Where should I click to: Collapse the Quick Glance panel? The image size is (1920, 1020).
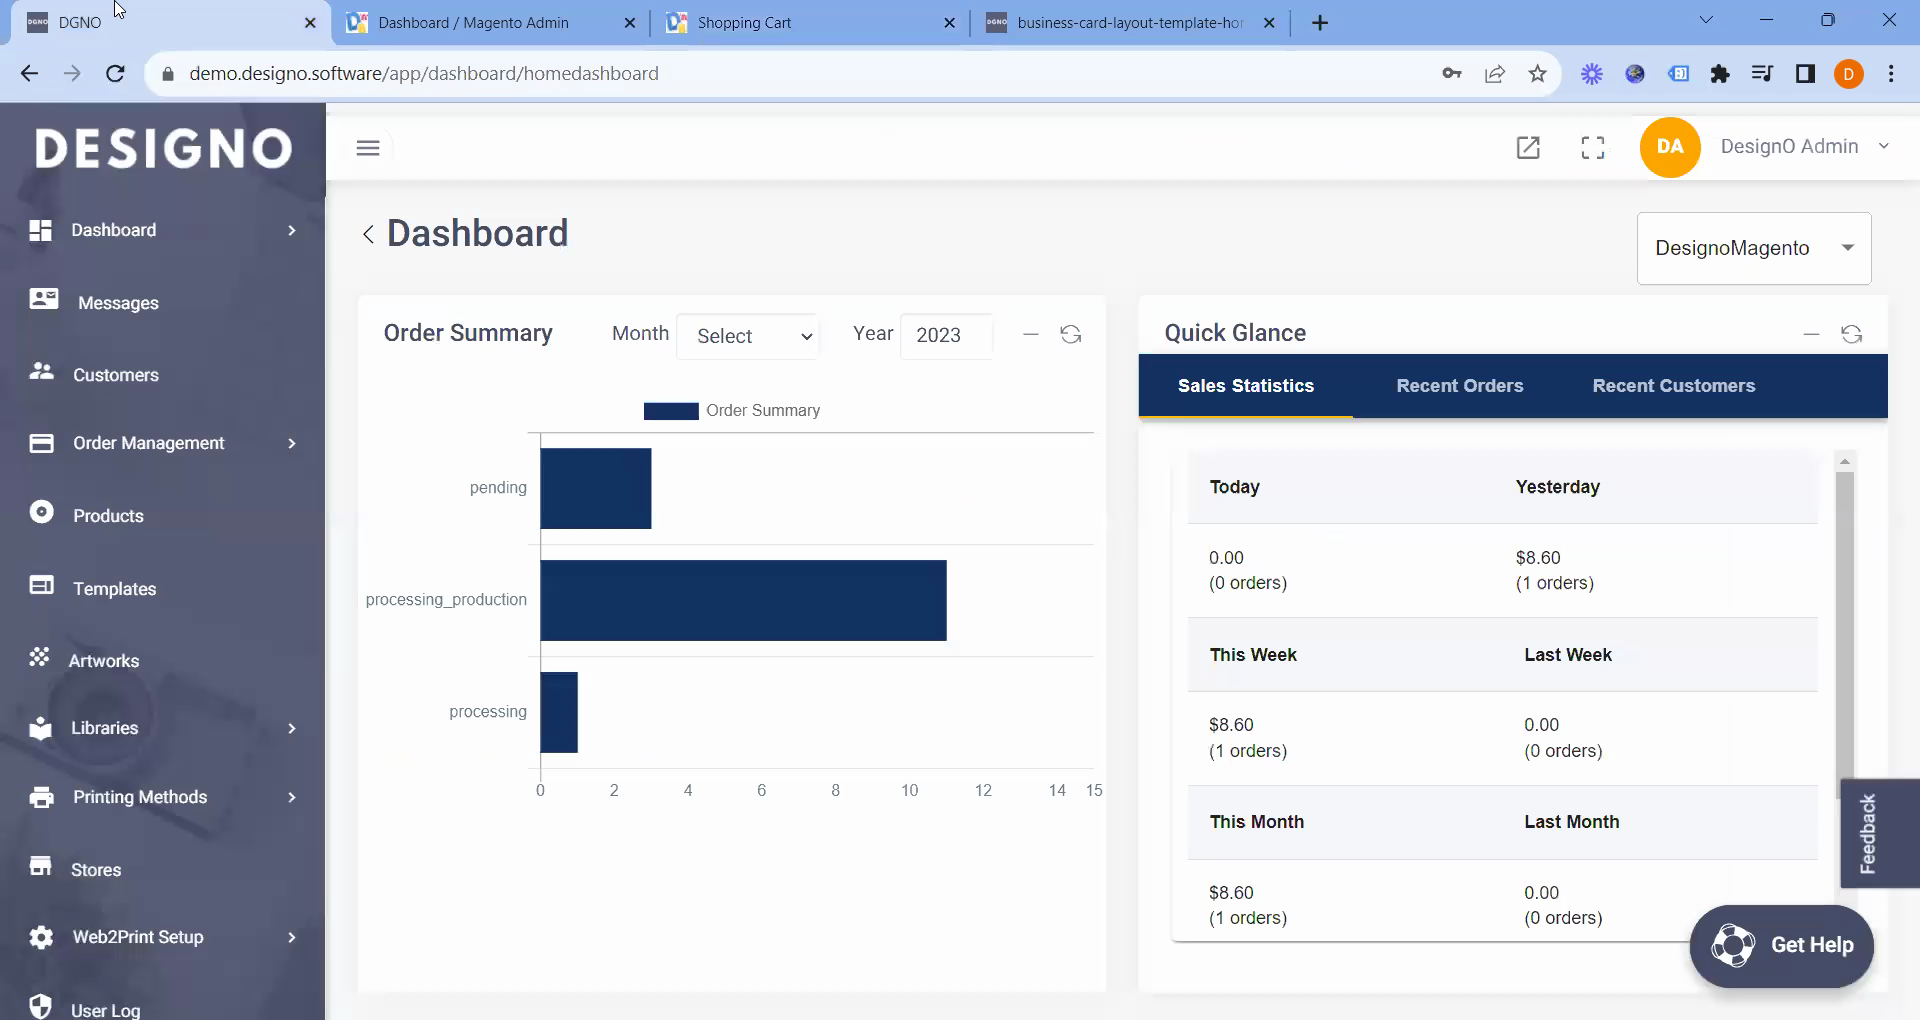(1811, 334)
